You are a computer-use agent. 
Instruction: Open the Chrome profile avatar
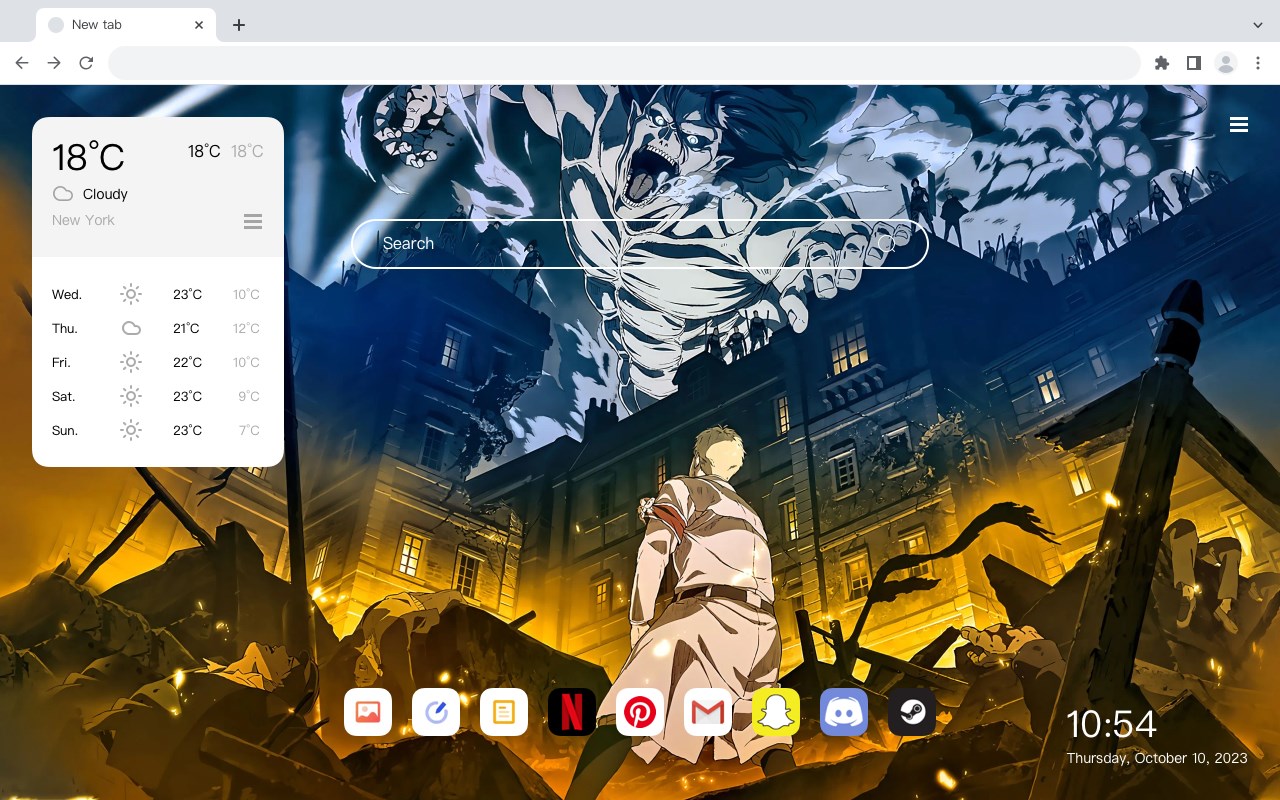[x=1226, y=63]
